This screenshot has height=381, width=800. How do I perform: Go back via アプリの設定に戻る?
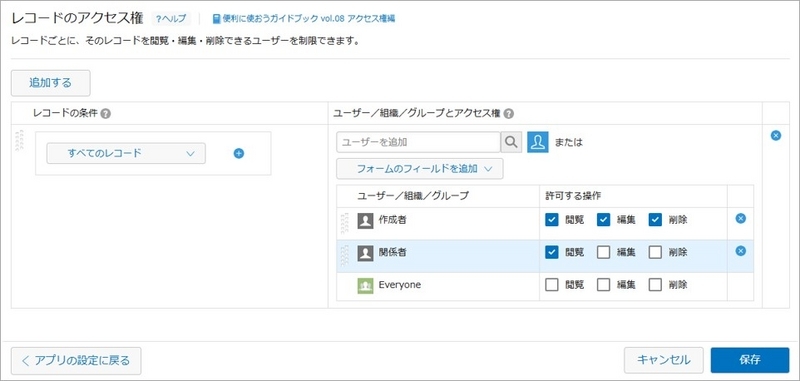pyautogui.click(x=76, y=361)
